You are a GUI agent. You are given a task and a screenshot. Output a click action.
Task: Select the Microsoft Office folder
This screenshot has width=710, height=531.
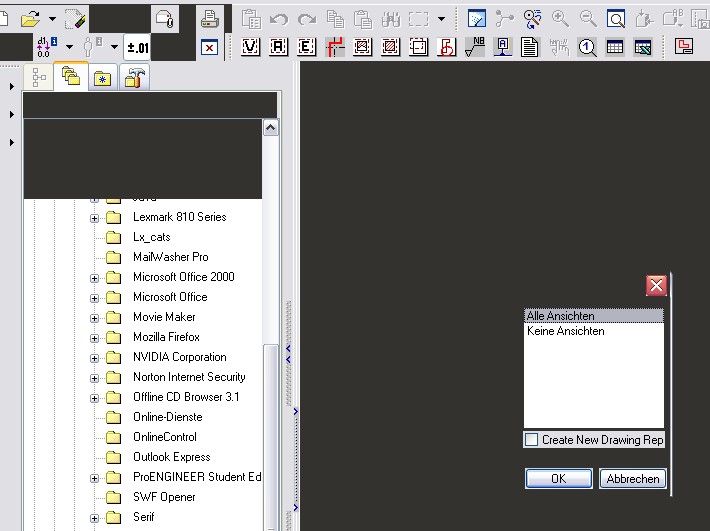pyautogui.click(x=170, y=297)
